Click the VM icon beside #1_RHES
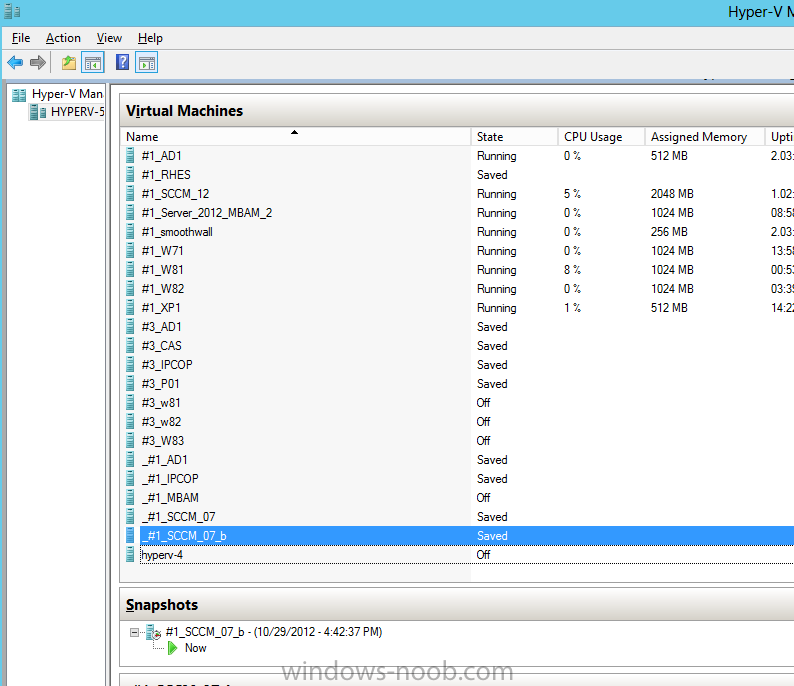Viewport: 794px width, 686px height. click(130, 175)
